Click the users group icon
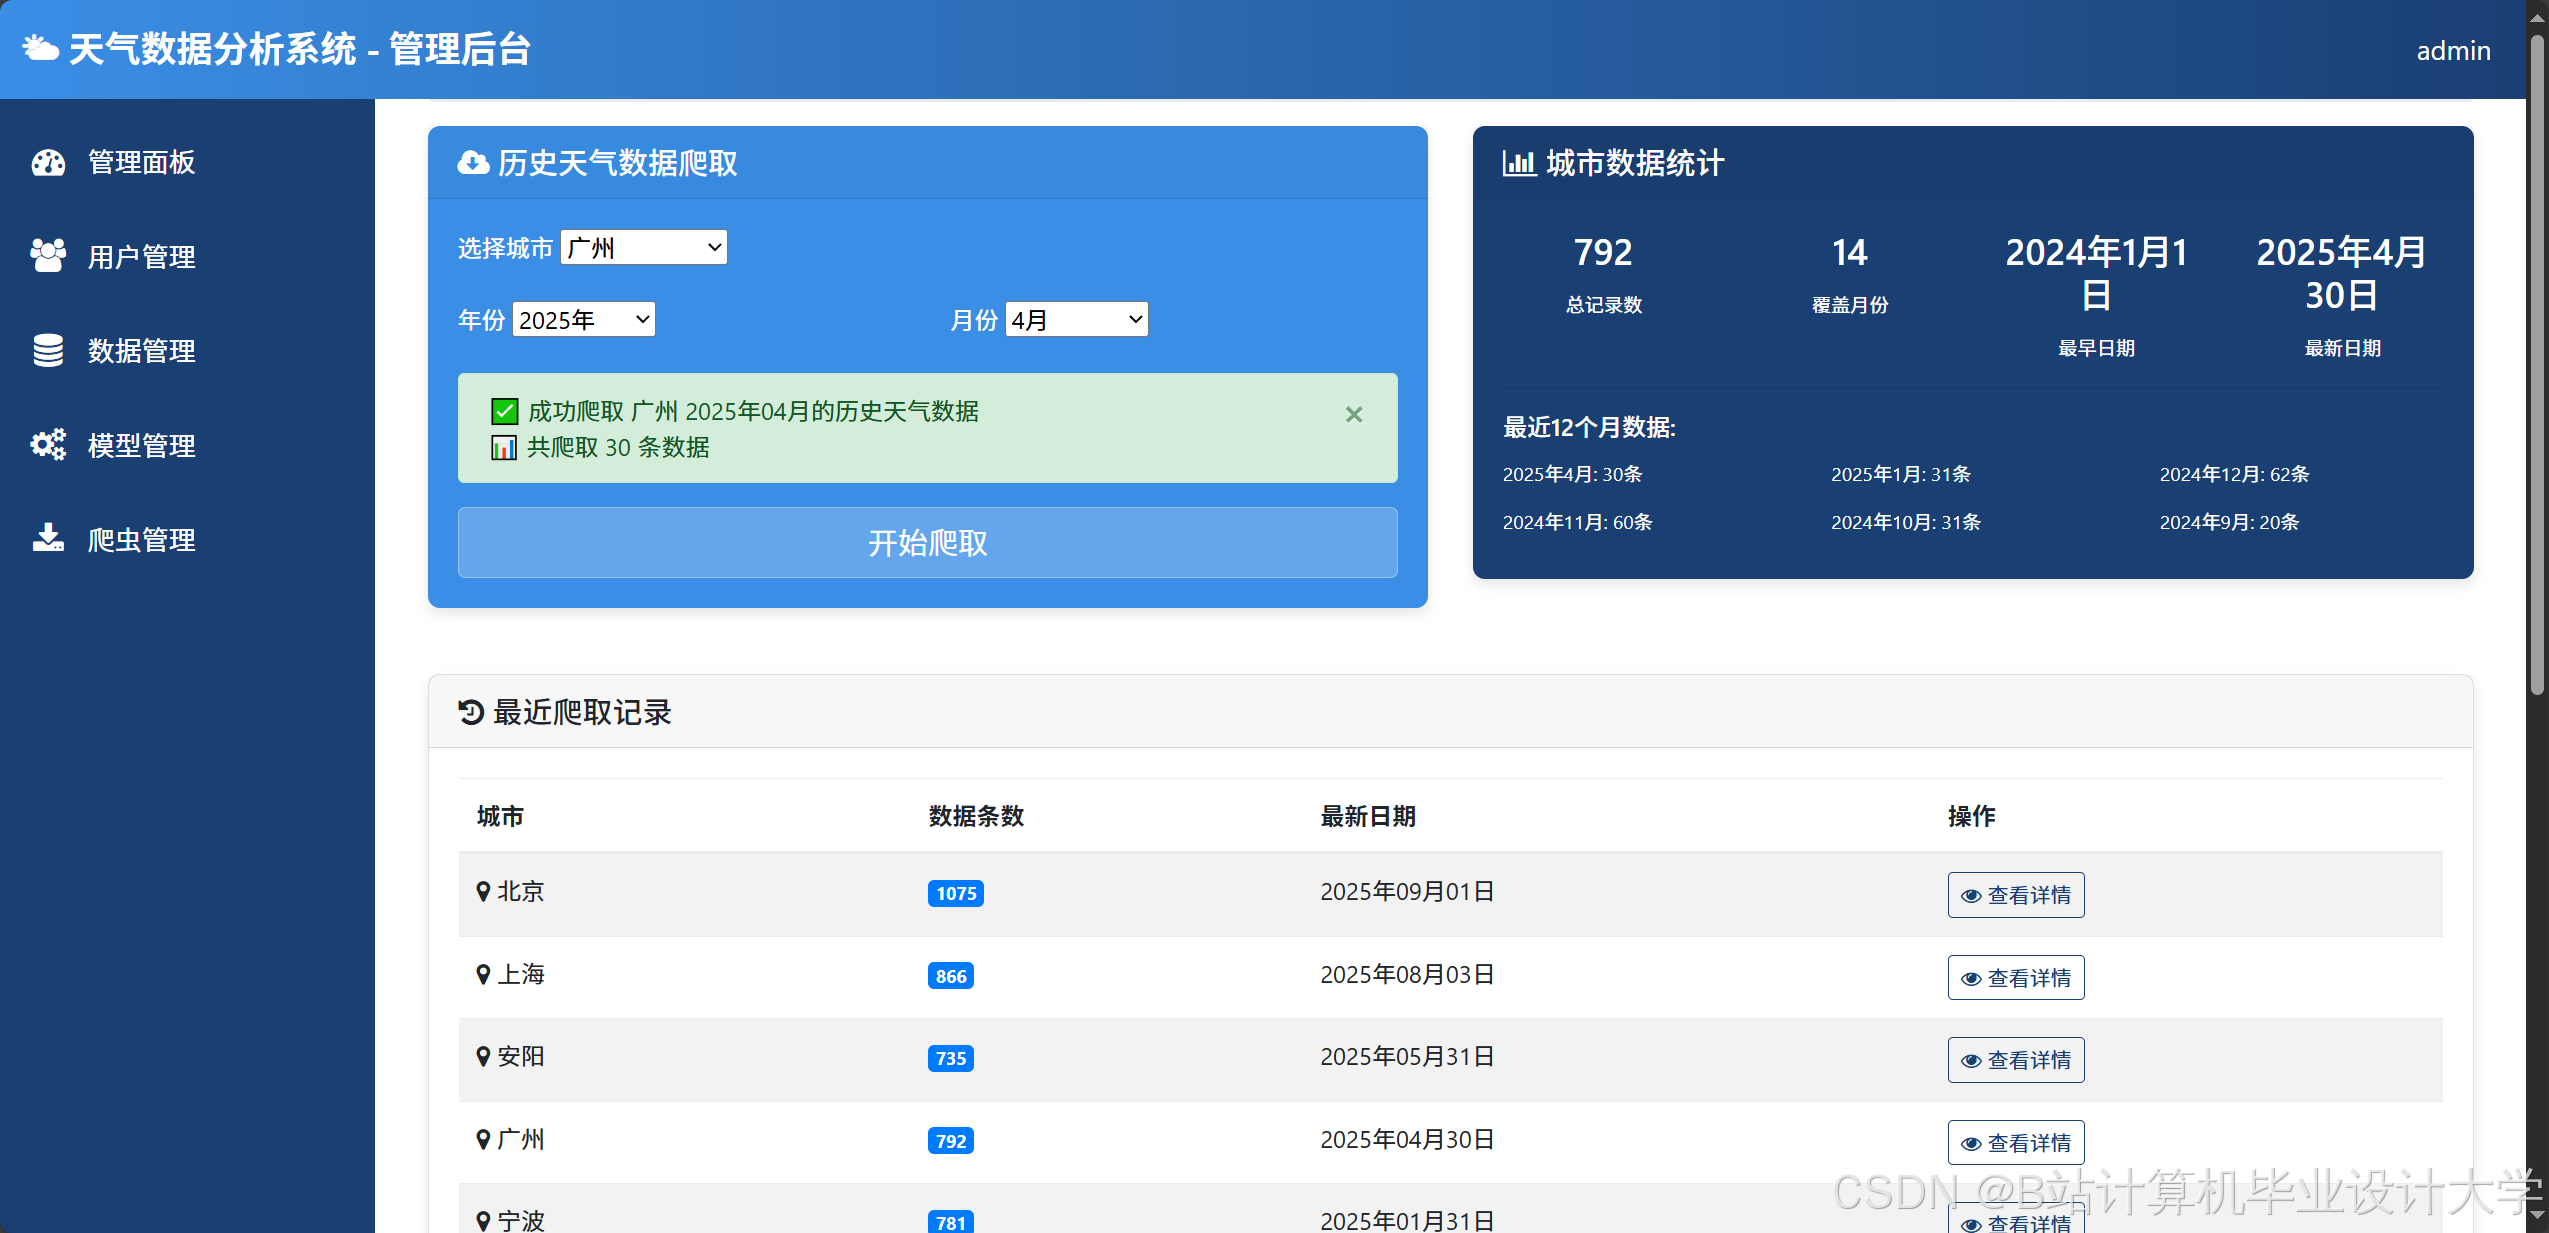 [48, 256]
